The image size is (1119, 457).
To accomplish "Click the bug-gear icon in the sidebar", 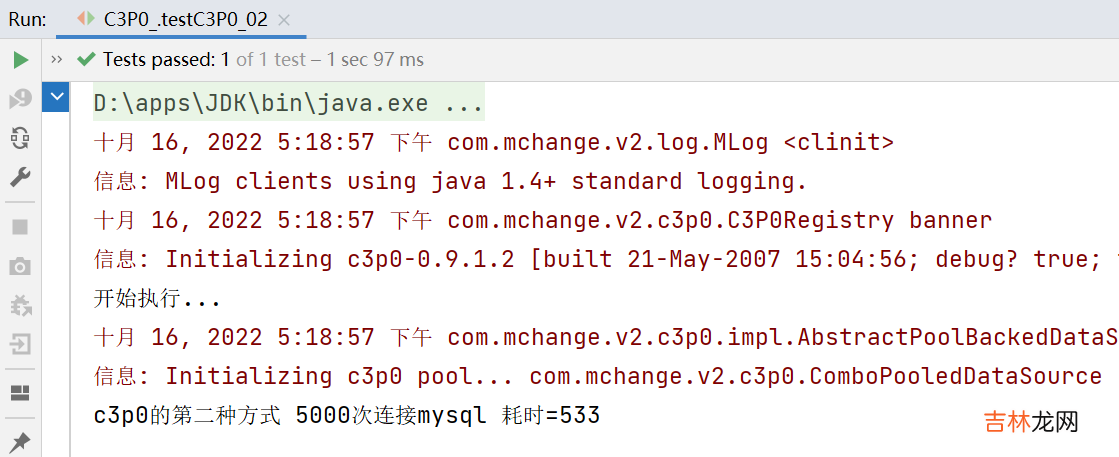I will click(20, 305).
